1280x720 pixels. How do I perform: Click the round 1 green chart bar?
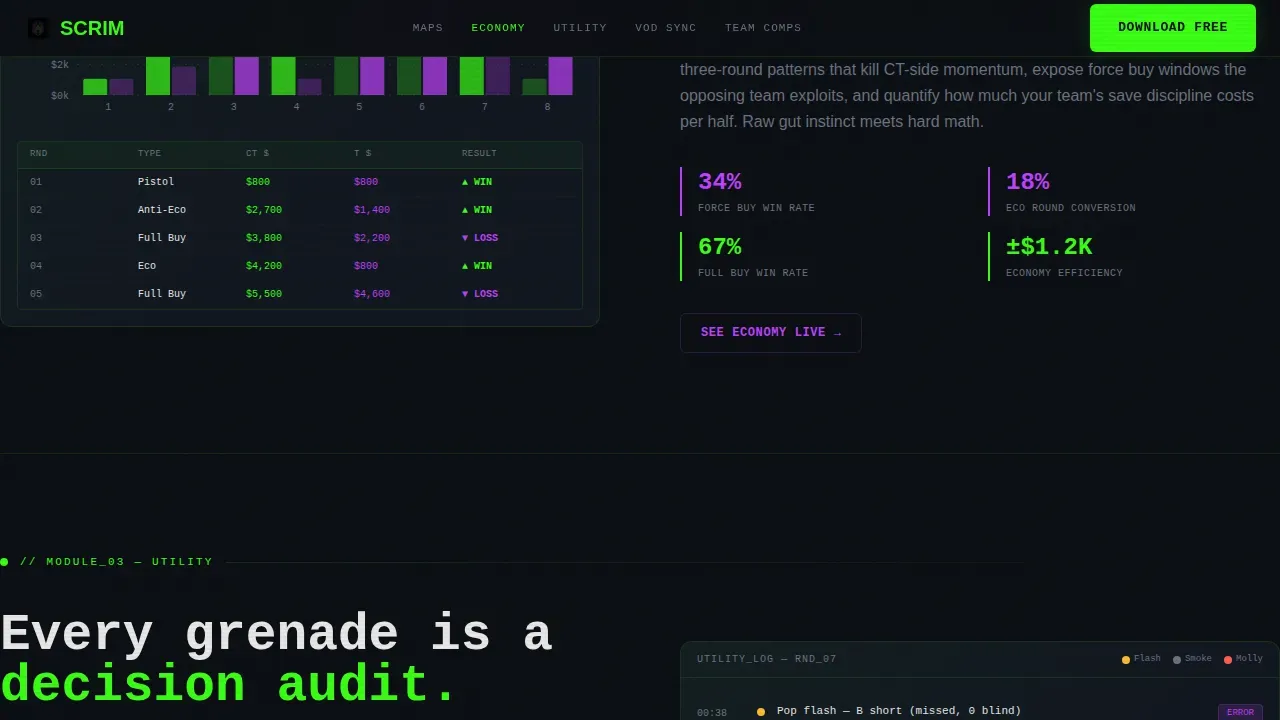coord(95,87)
